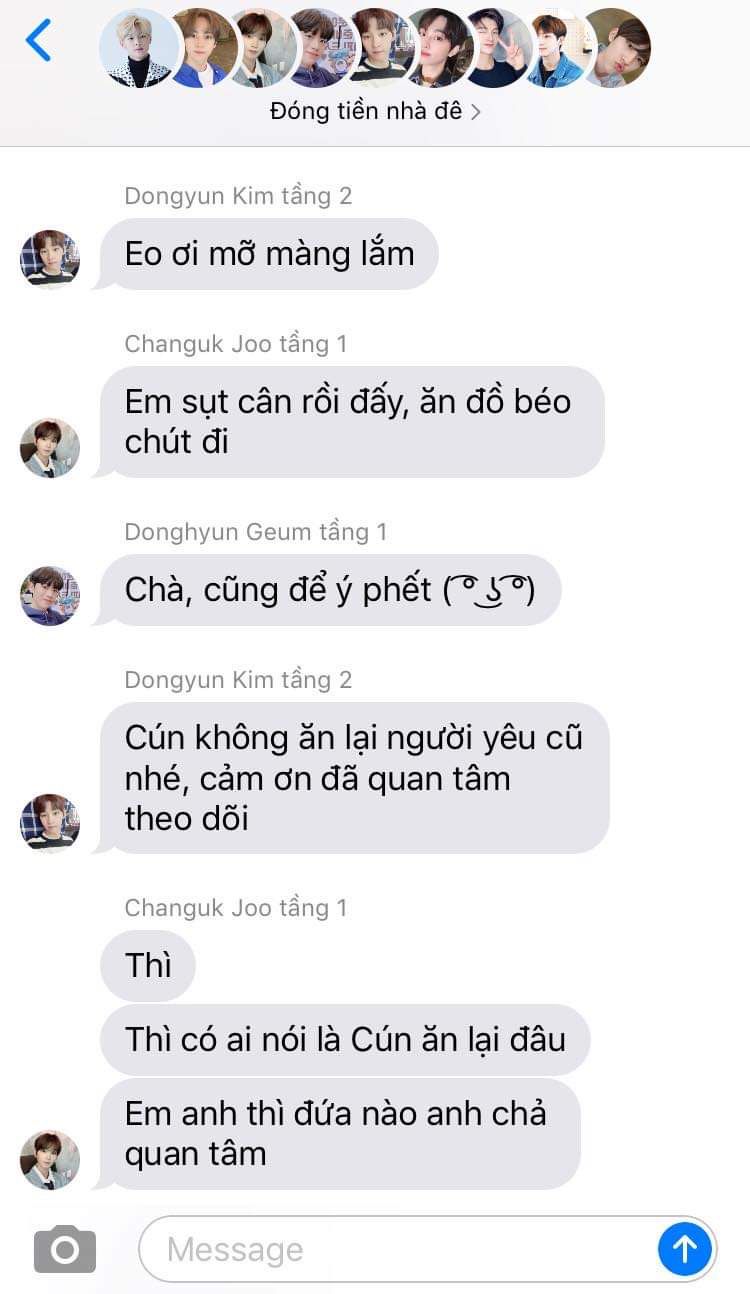
Task: Tap Donghyun Geum's avatar next to "Chà, cũng để ý phết"
Action: point(50,596)
